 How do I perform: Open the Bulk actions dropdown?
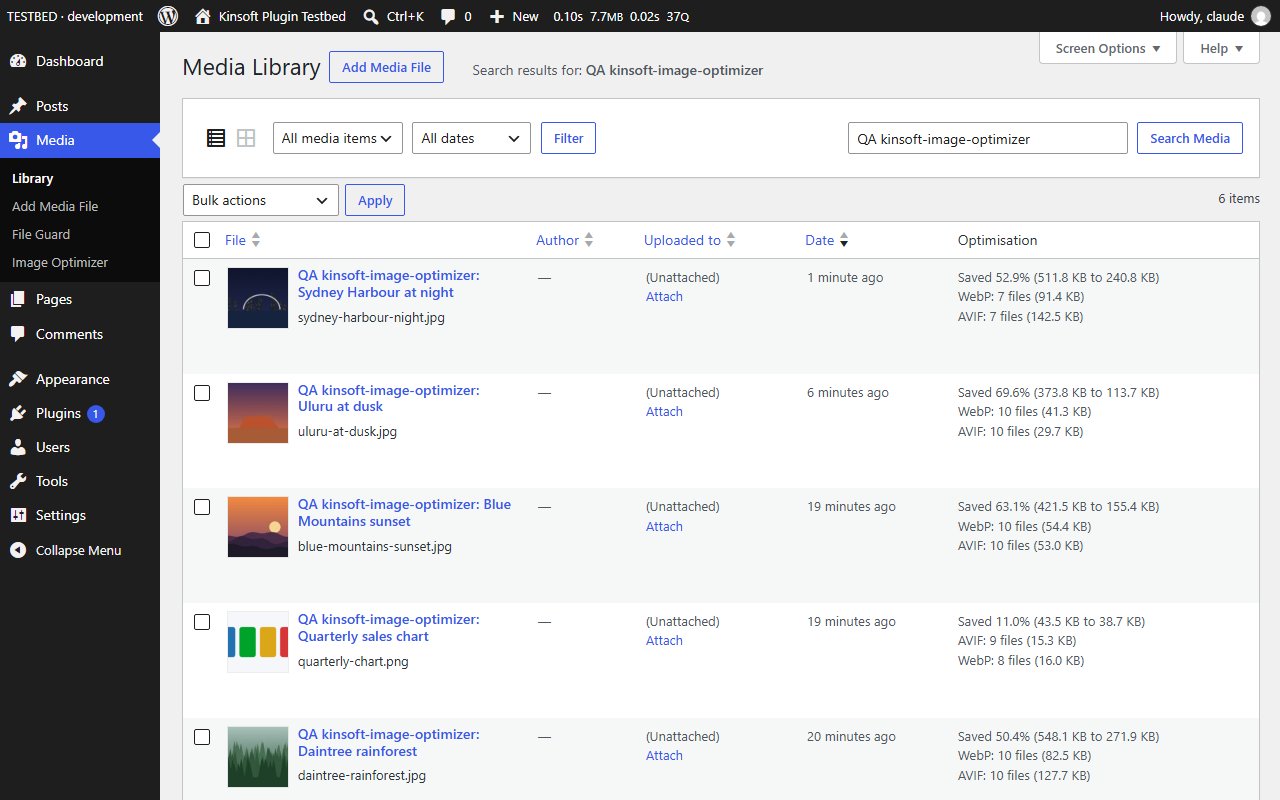coord(261,200)
